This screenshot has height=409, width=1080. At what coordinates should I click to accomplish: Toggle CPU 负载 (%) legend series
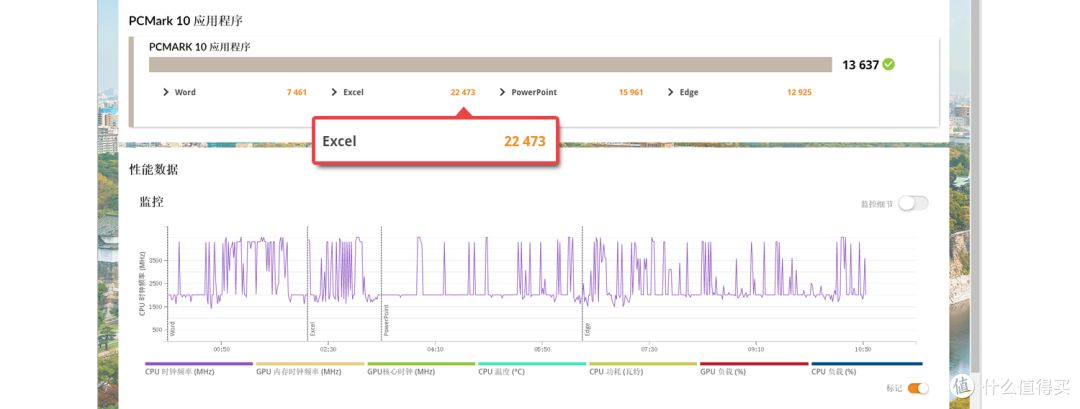866,368
